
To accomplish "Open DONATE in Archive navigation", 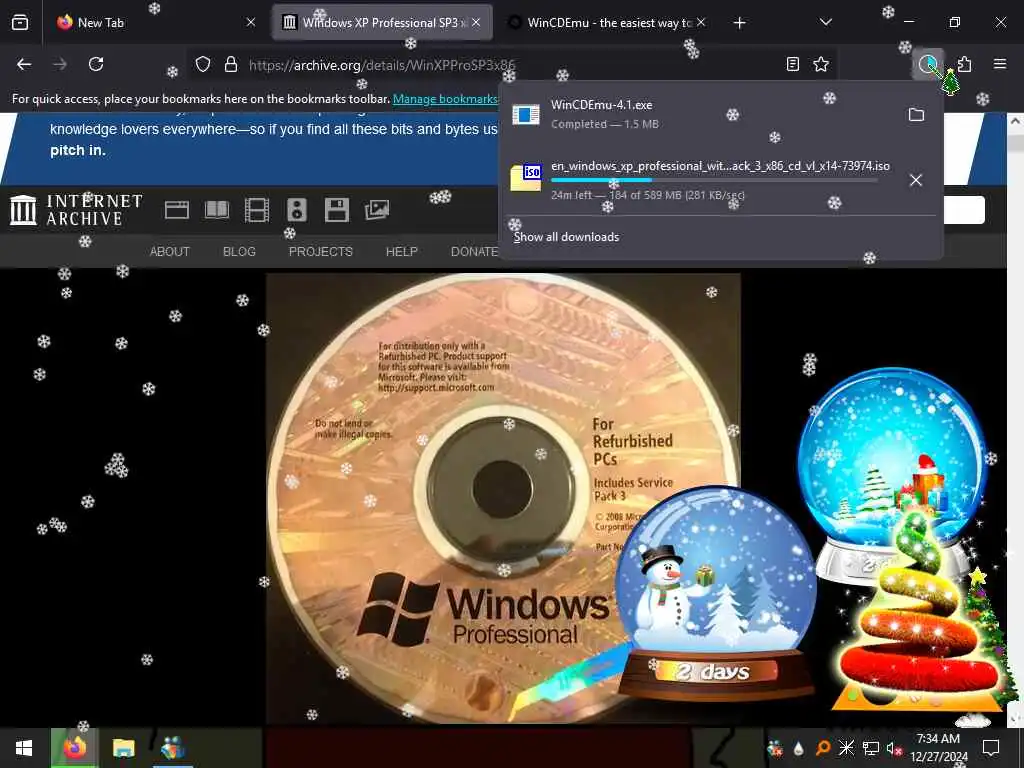I will (x=475, y=251).
